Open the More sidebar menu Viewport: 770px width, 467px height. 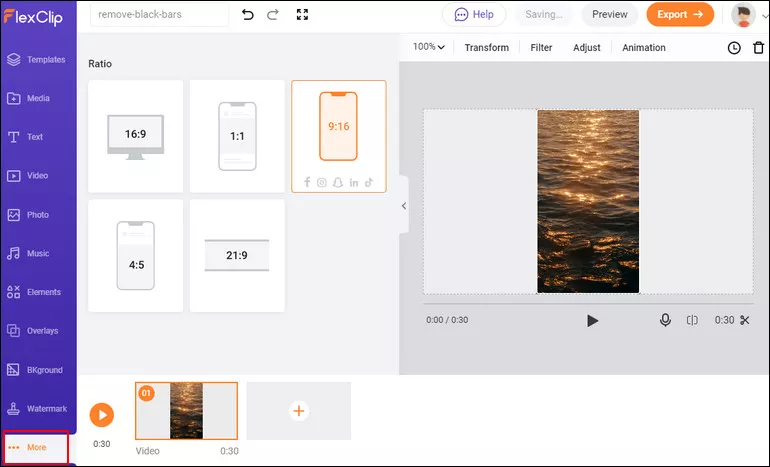pos(35,447)
